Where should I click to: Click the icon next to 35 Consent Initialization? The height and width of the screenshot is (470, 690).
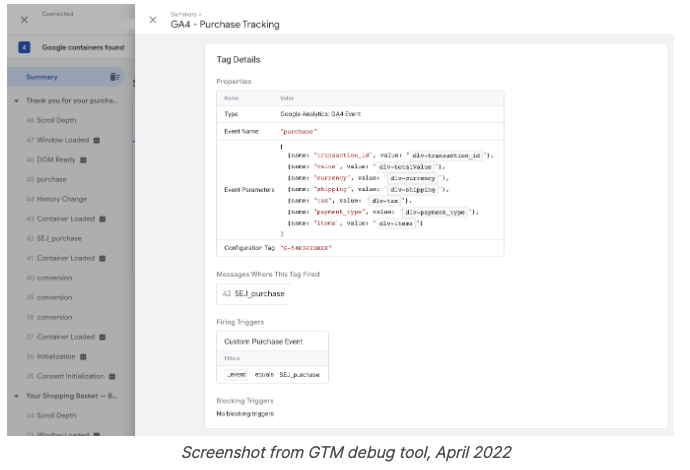point(112,377)
